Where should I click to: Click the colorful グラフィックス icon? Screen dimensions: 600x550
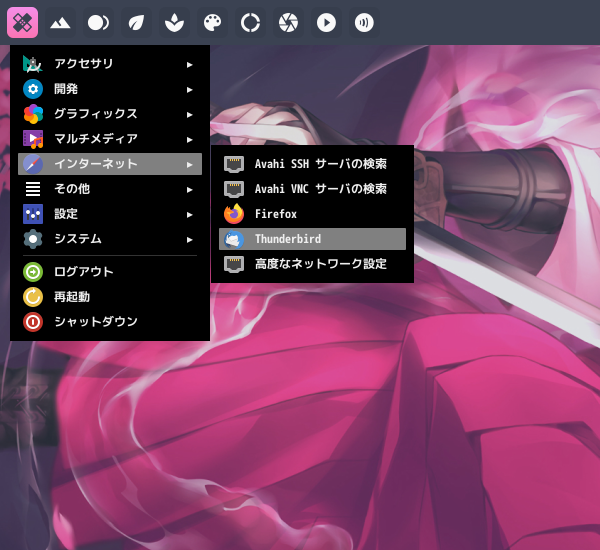[x=33, y=114]
